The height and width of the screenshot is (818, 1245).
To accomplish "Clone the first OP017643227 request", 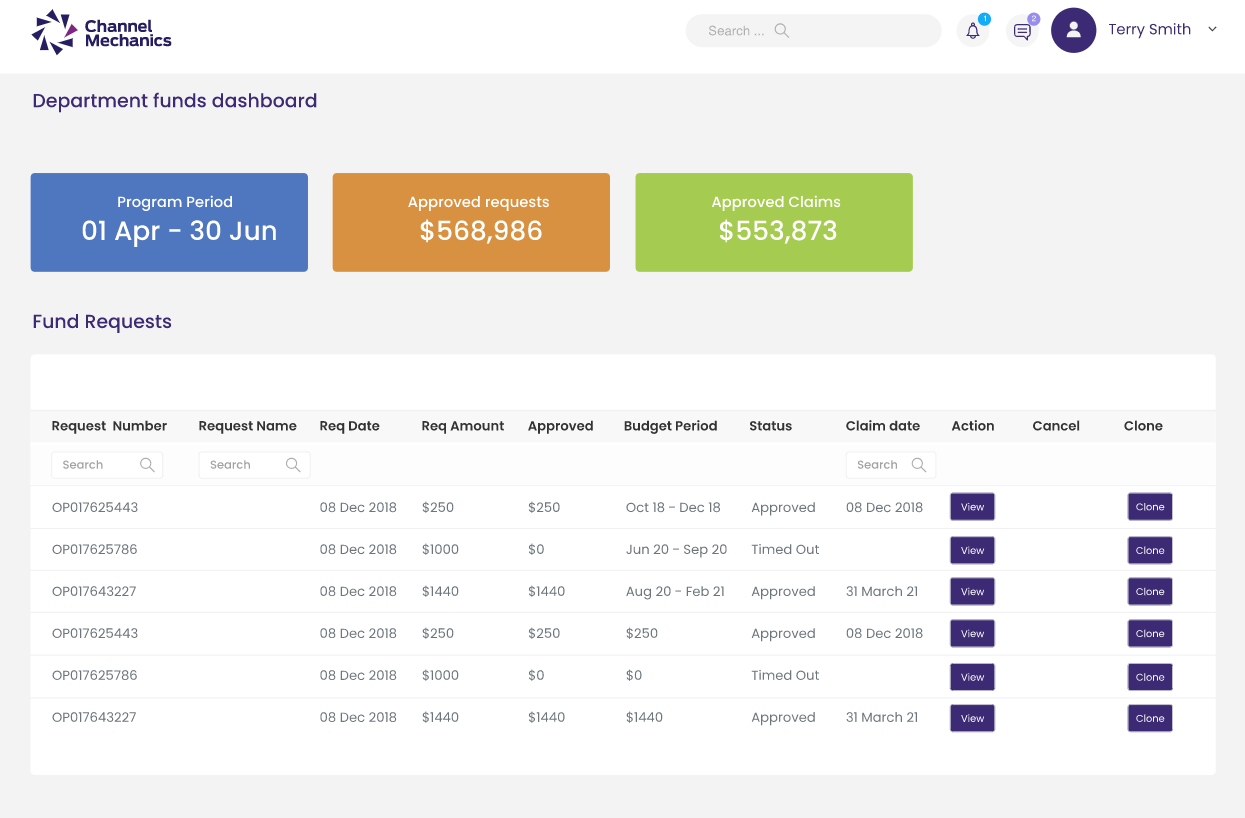I will point(1149,592).
